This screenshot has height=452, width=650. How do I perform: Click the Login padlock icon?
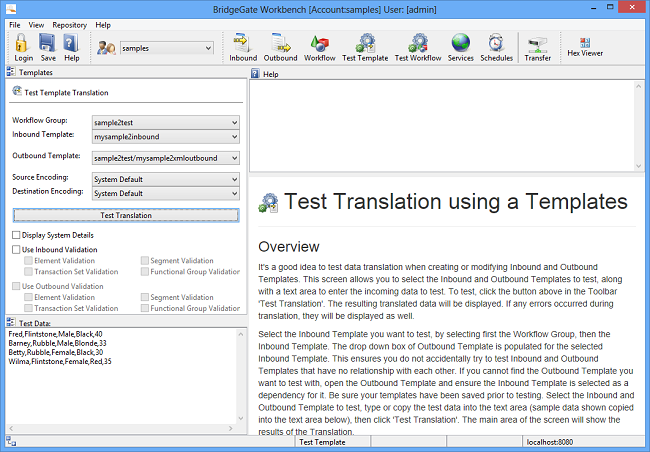point(22,43)
